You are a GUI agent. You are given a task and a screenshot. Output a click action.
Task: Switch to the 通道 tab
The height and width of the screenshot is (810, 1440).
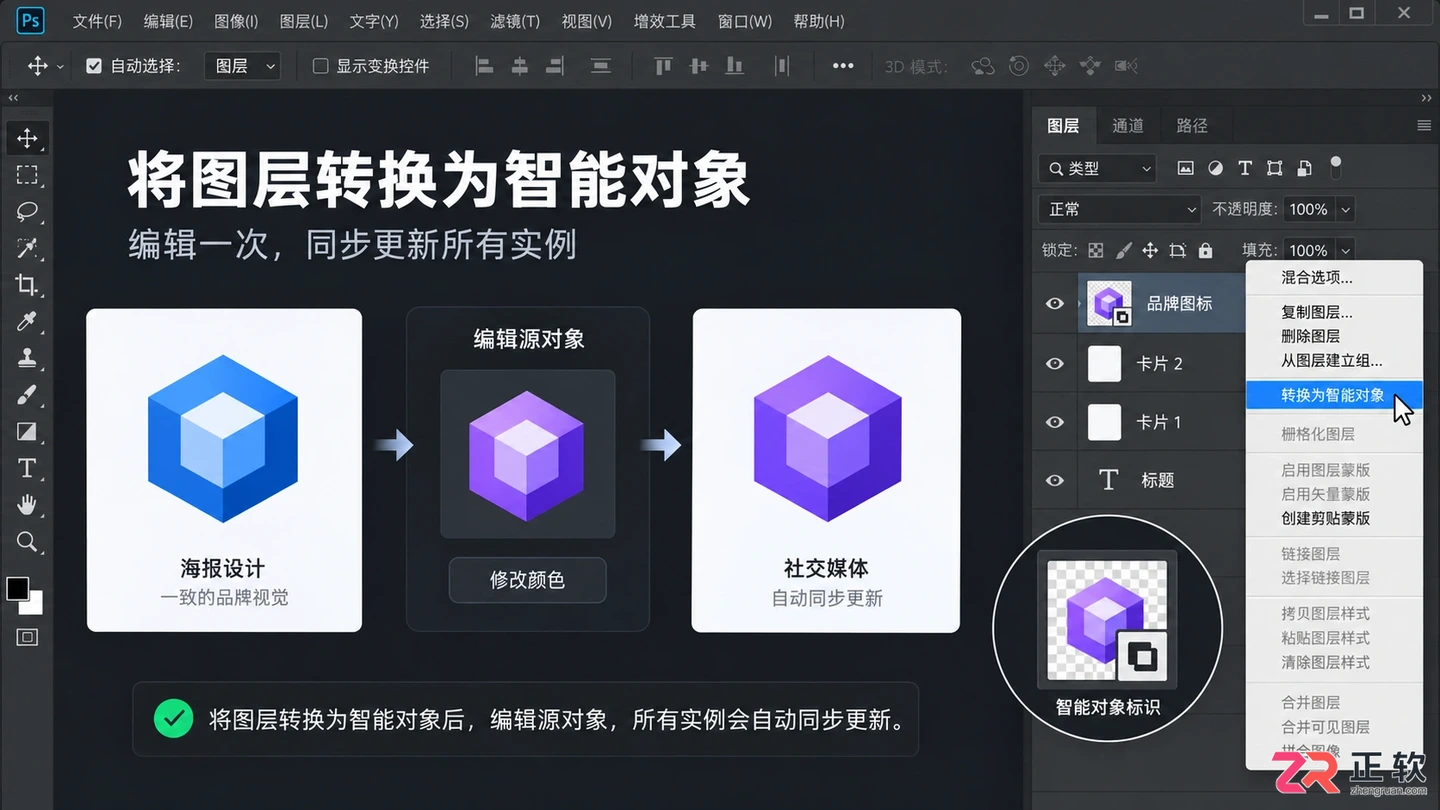pos(1128,125)
